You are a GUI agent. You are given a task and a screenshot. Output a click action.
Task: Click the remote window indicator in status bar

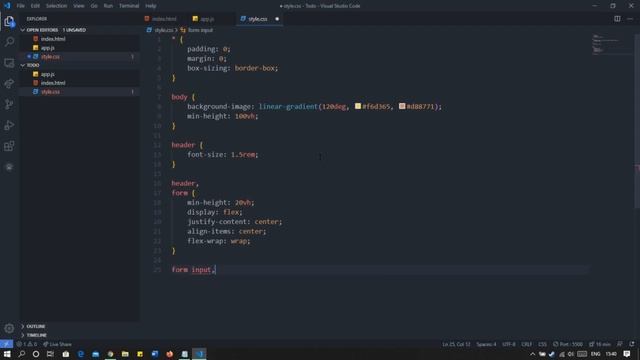click(x=7, y=344)
